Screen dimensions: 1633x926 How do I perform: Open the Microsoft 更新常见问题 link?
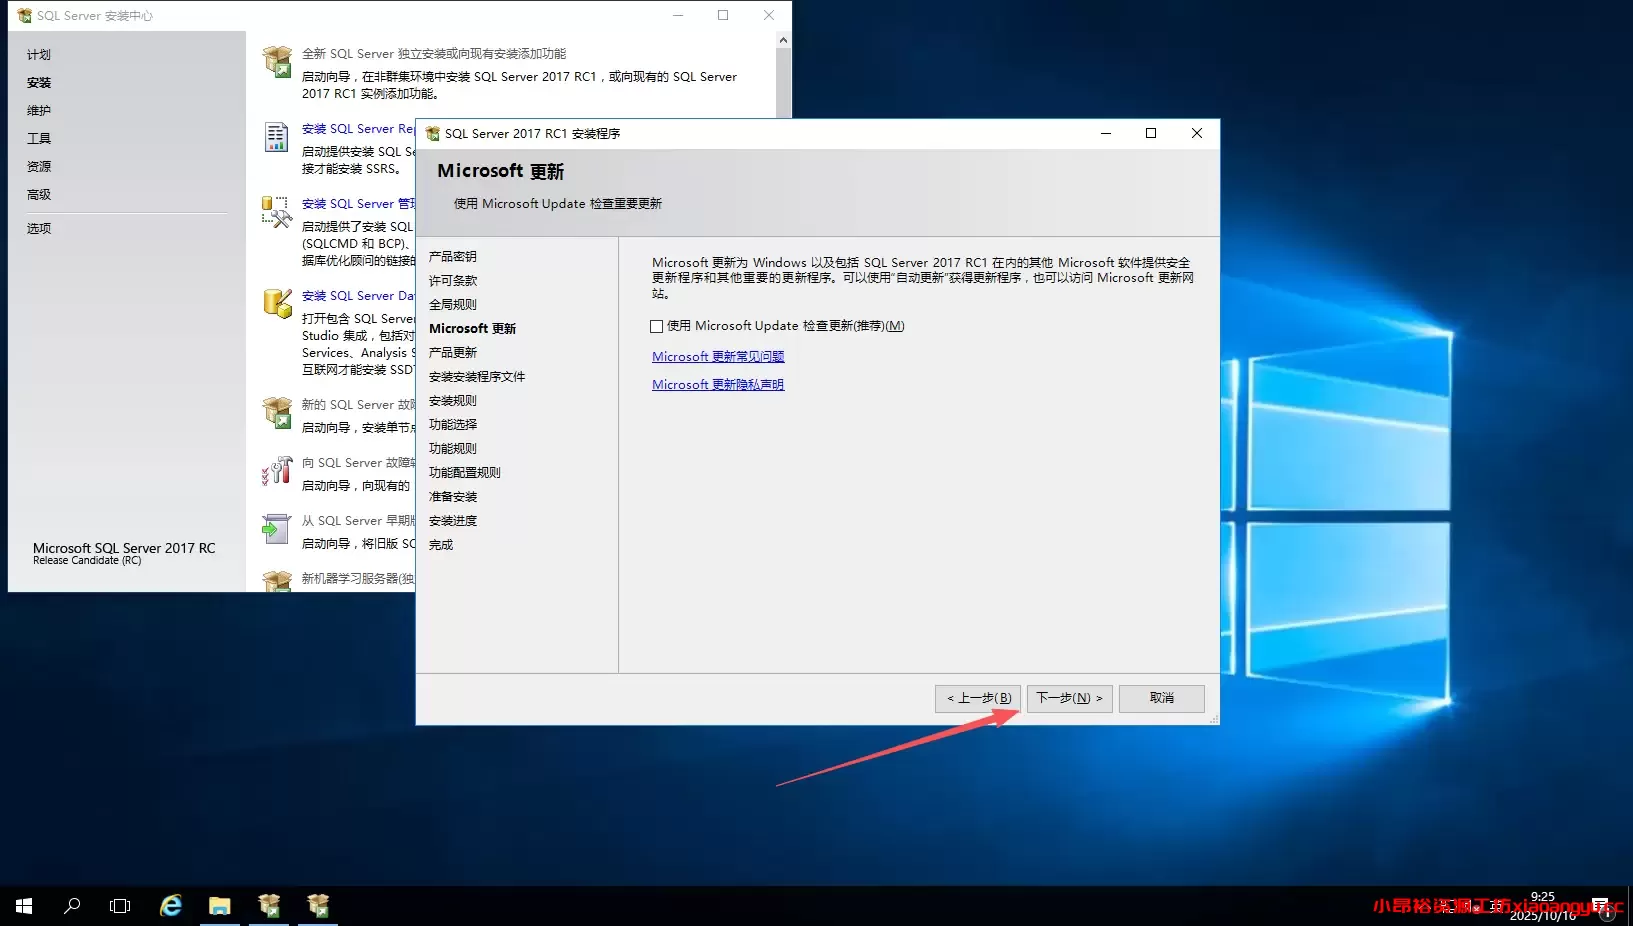click(x=717, y=356)
